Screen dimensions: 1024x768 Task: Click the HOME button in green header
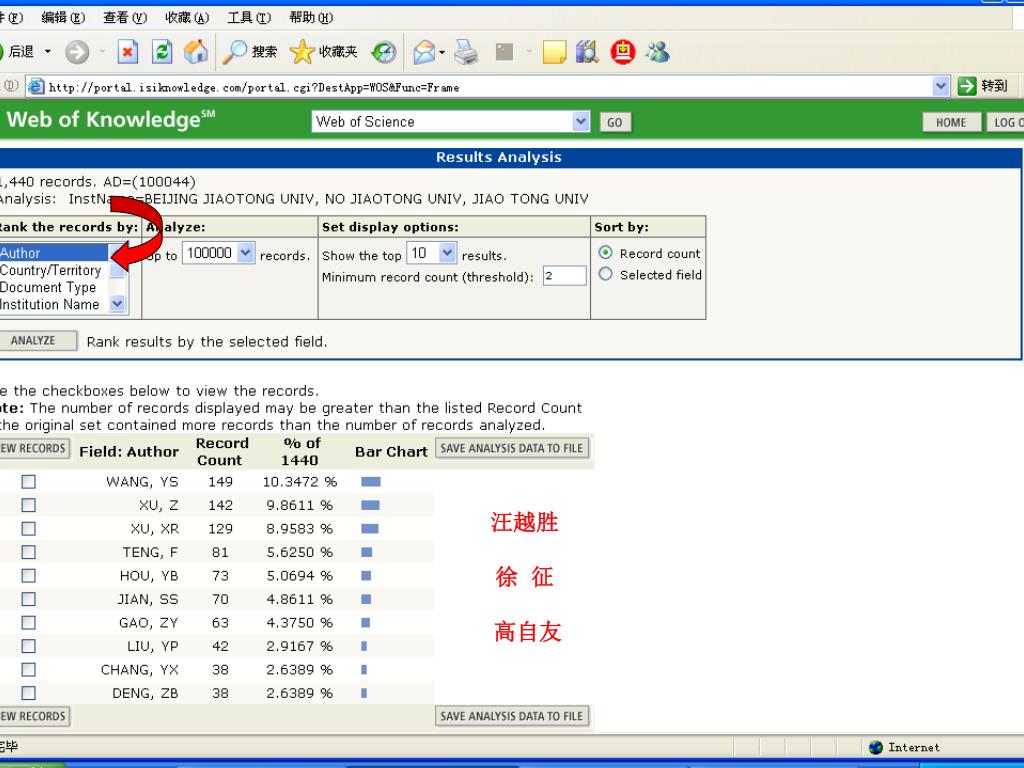951,122
